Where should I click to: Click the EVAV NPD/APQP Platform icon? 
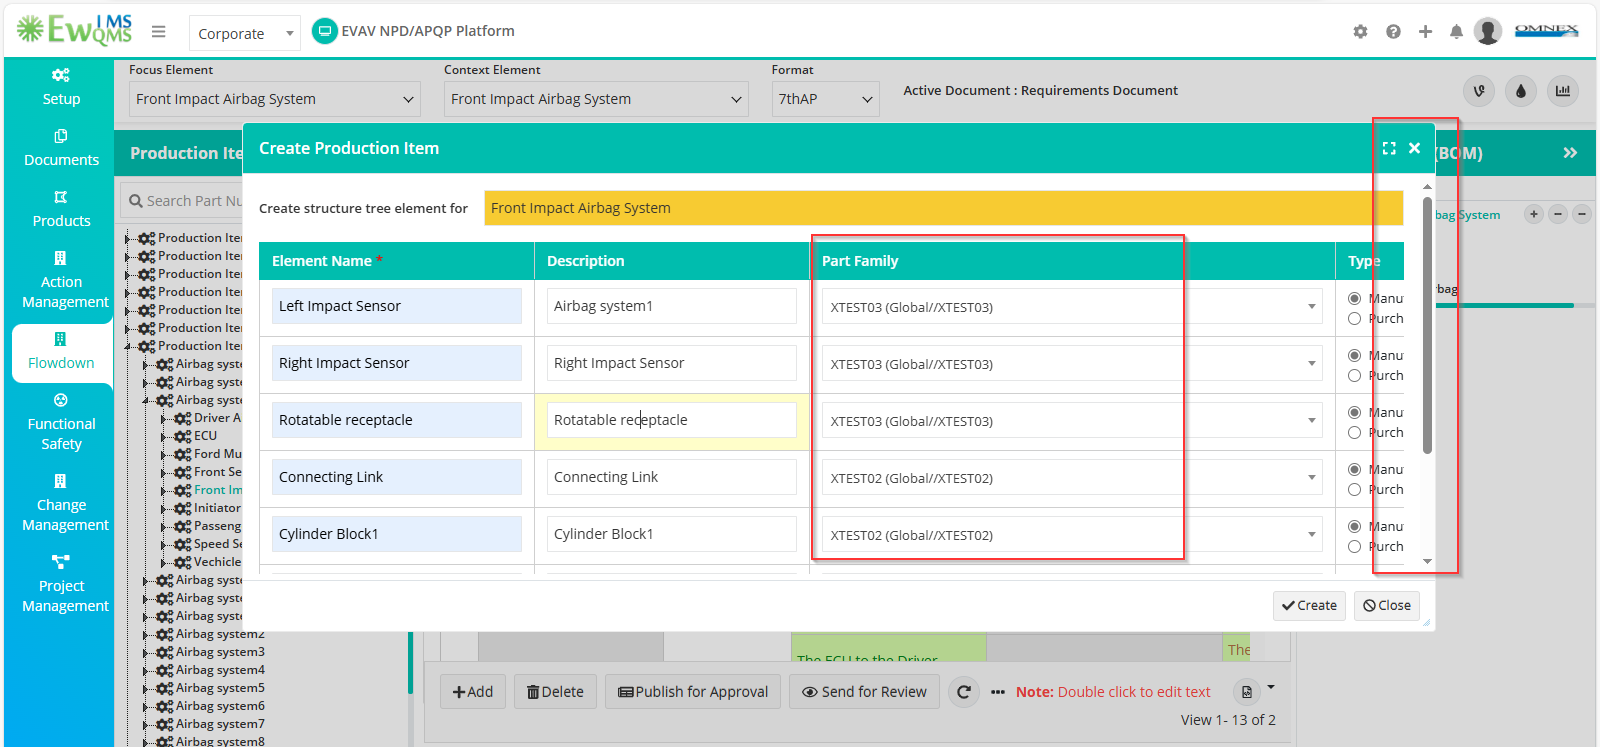[x=324, y=32]
